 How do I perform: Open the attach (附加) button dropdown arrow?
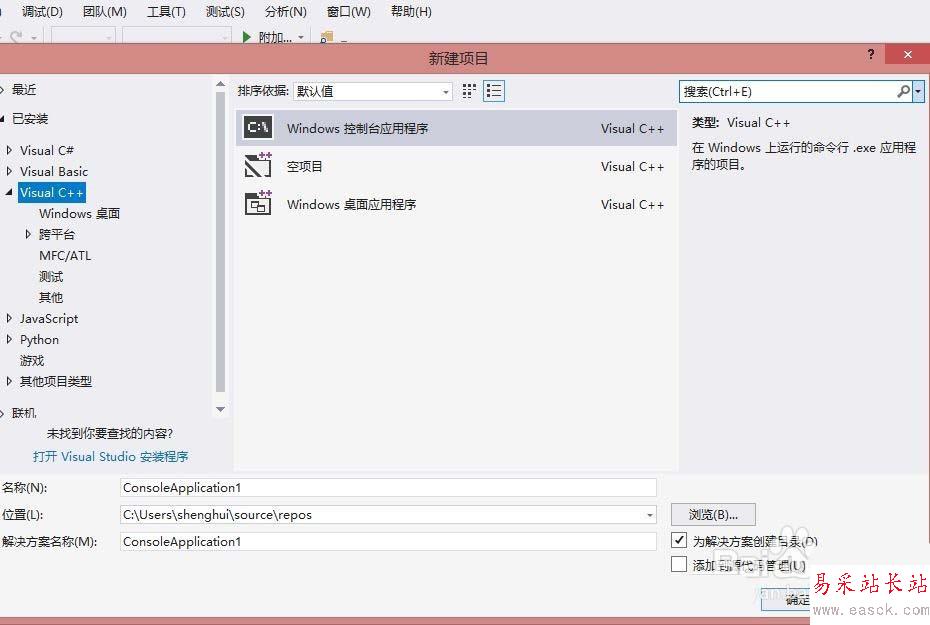point(301,37)
